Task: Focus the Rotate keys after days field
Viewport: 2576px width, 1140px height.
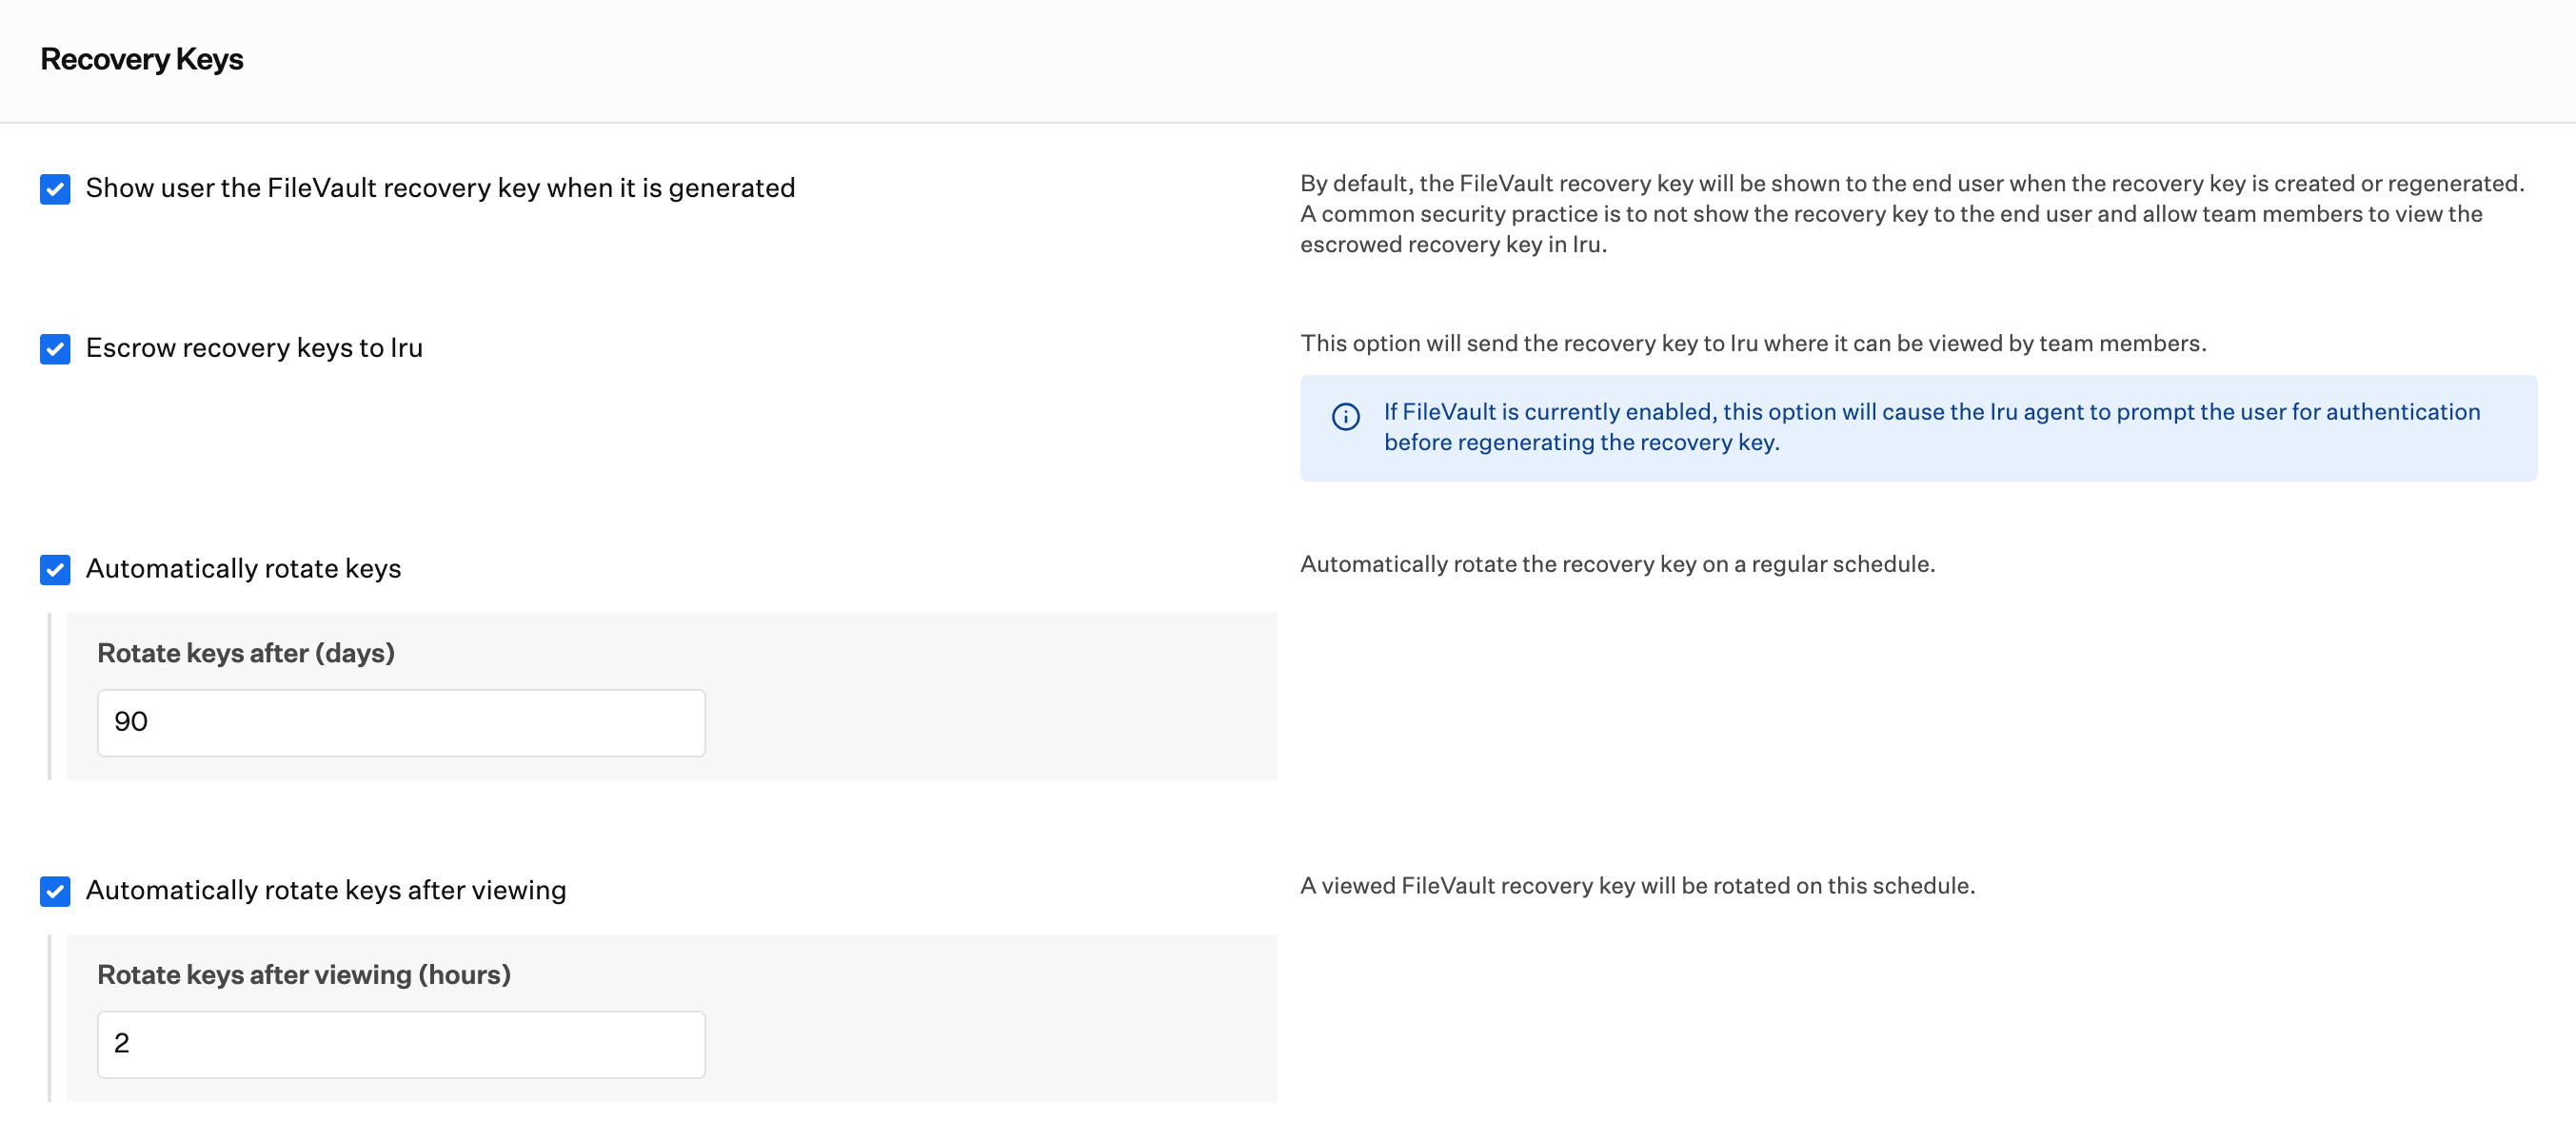Action: tap(401, 722)
